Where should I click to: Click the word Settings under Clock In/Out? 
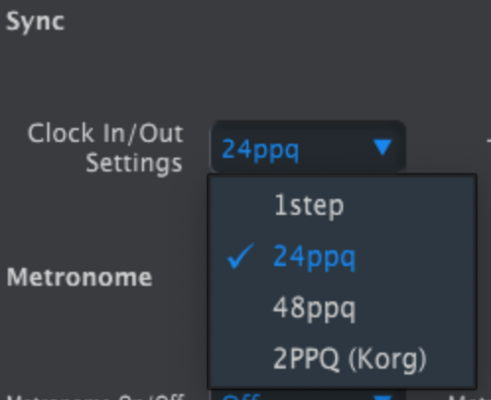tap(134, 164)
